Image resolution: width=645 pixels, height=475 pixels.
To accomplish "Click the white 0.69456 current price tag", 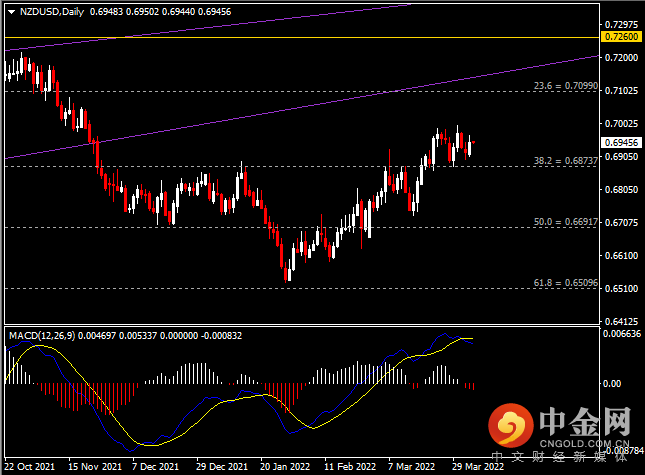I will tap(618, 144).
